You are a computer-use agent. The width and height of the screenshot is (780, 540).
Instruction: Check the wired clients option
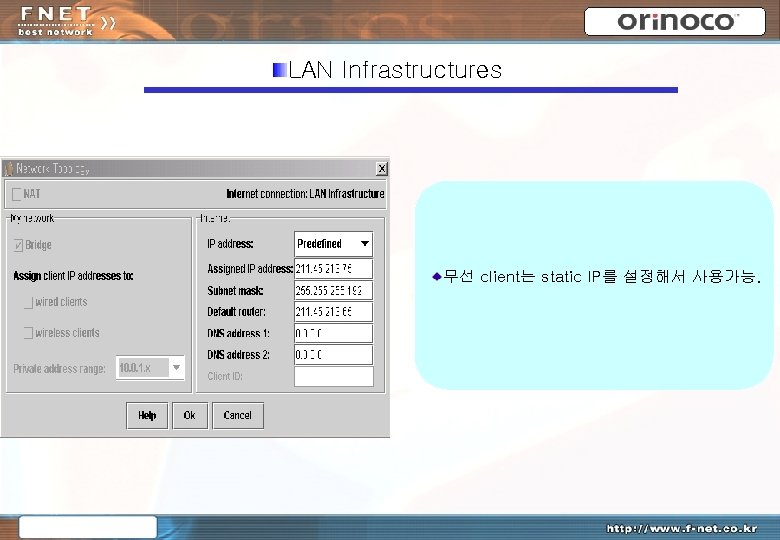(x=29, y=302)
